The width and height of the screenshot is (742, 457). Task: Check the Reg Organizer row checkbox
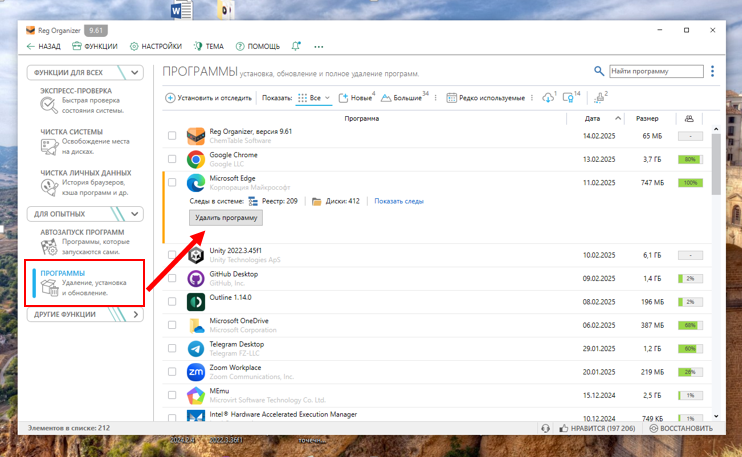coord(172,136)
